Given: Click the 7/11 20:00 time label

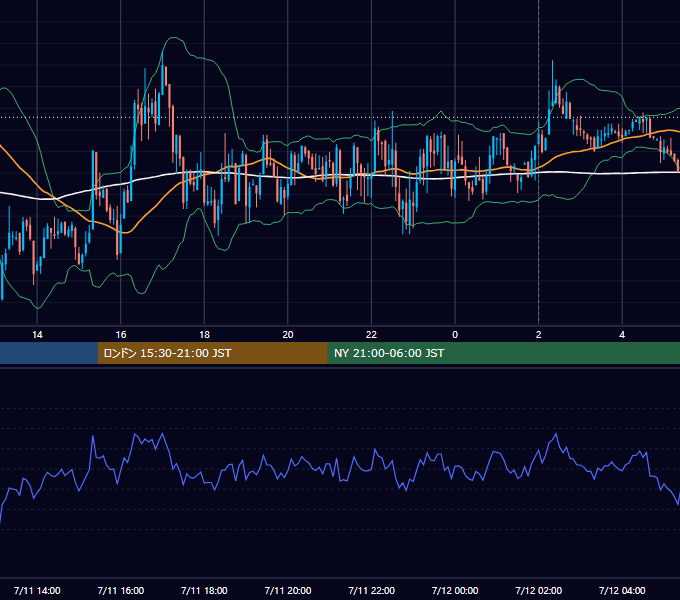Looking at the screenshot, I should coord(288,590).
